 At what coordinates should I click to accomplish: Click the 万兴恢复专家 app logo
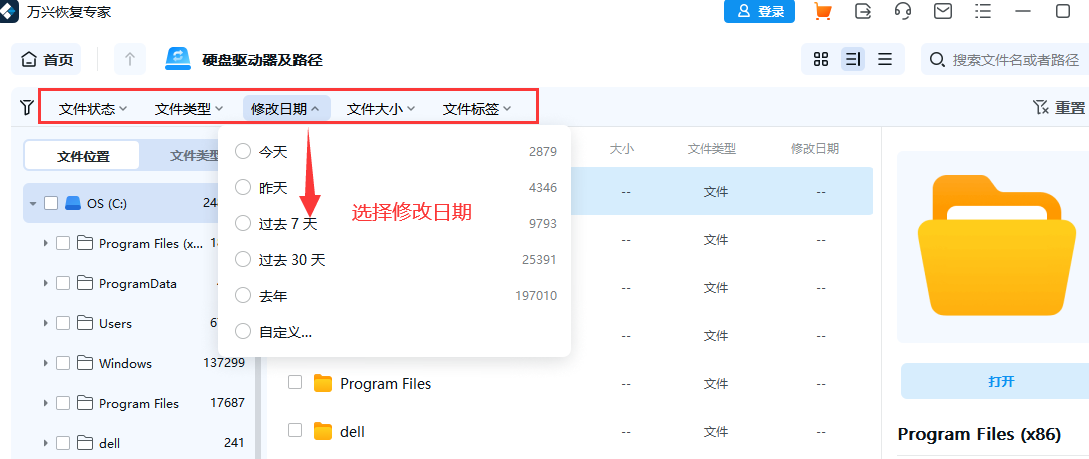[x=8, y=12]
